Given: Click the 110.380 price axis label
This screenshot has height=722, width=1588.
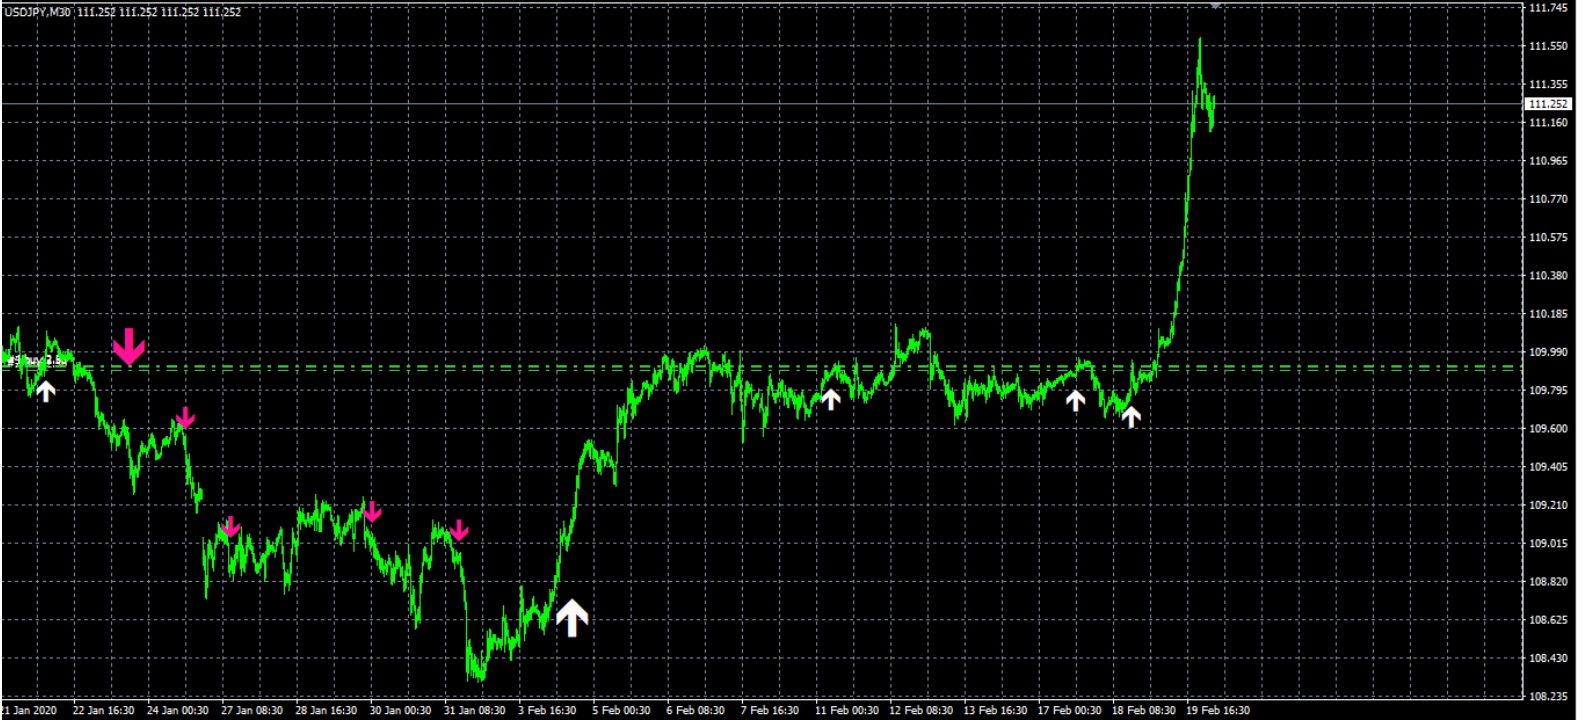Looking at the screenshot, I should pos(1549,276).
